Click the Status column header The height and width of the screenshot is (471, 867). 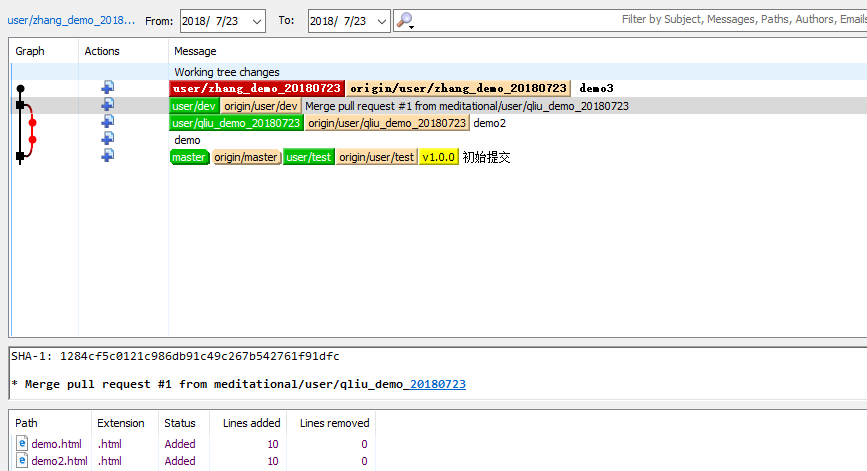pos(181,423)
